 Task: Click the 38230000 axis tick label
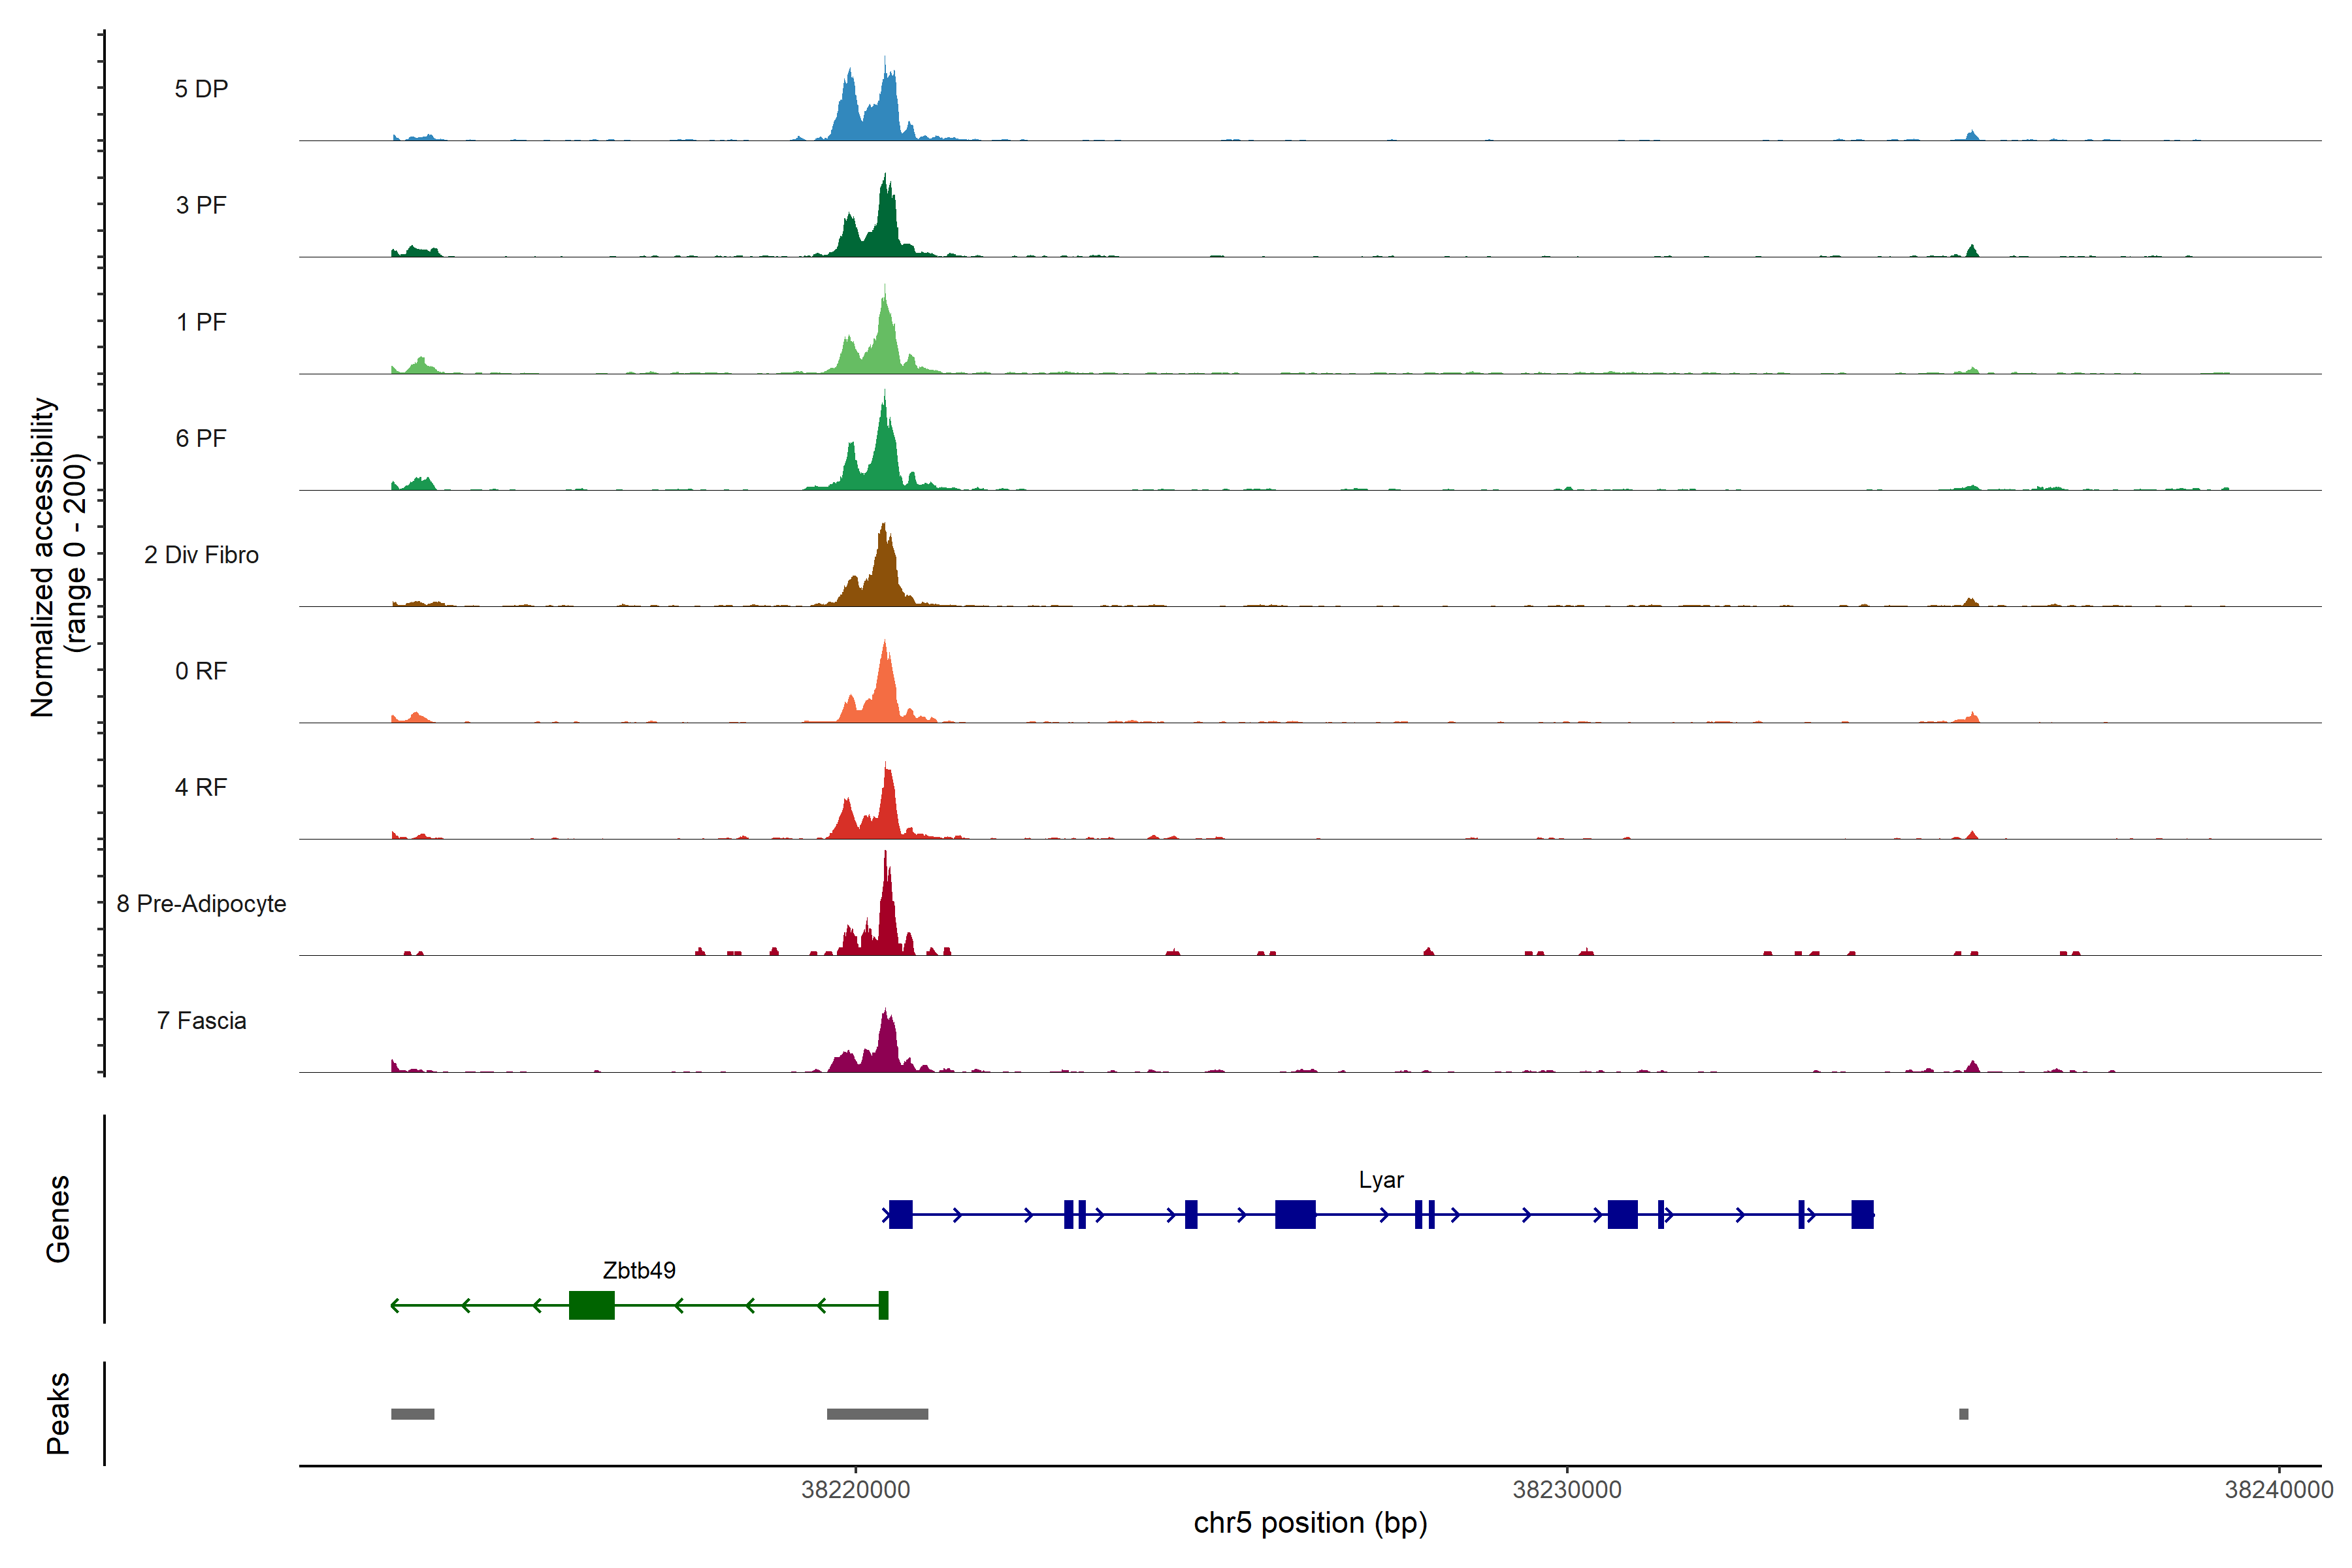click(x=1567, y=1490)
